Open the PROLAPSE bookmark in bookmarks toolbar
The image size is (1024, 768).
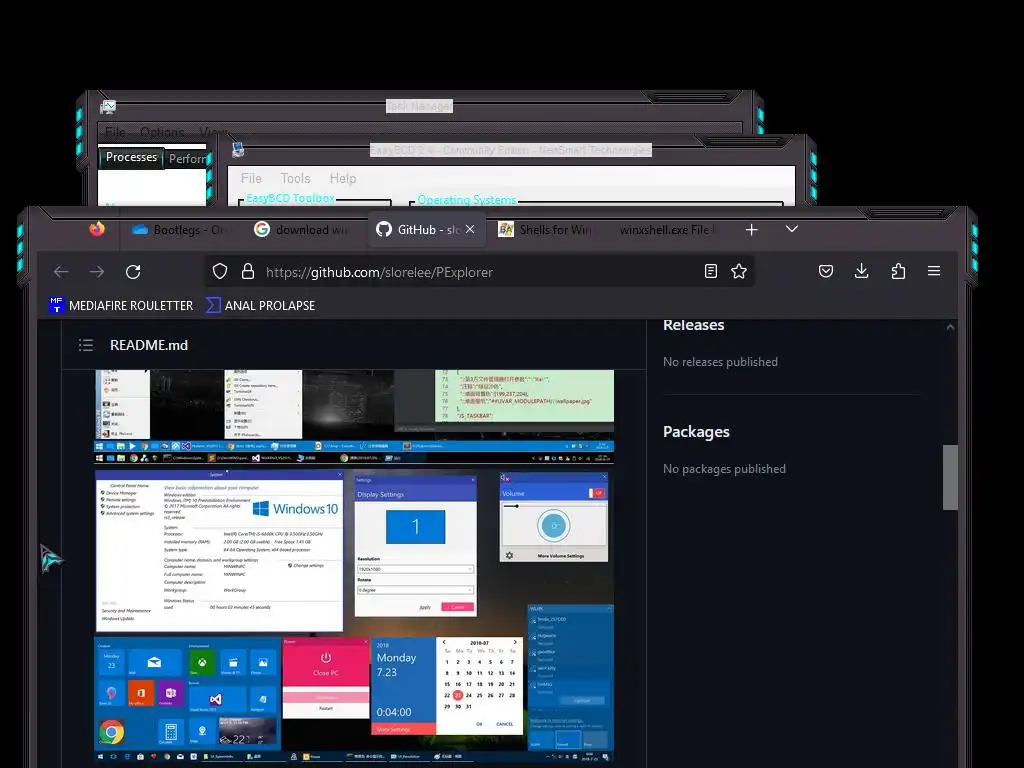(260, 306)
